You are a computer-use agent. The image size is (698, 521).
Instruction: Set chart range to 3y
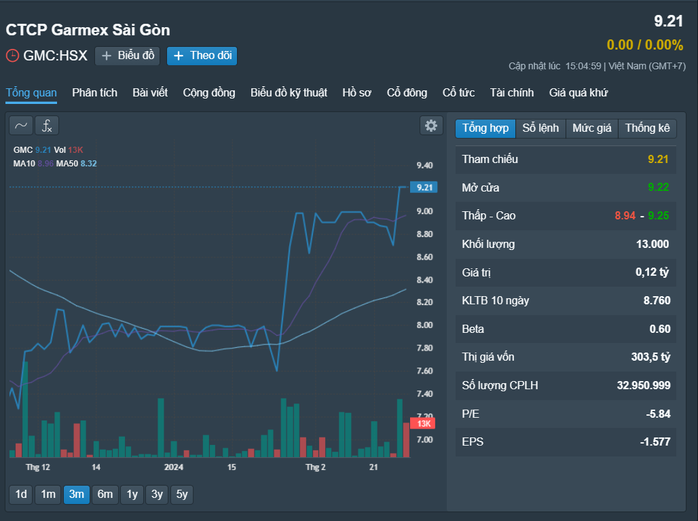point(157,494)
